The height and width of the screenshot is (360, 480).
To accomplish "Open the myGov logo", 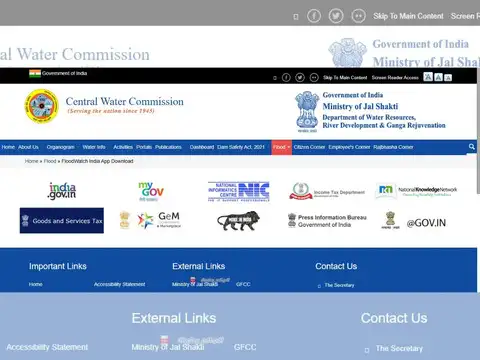I will (151, 191).
